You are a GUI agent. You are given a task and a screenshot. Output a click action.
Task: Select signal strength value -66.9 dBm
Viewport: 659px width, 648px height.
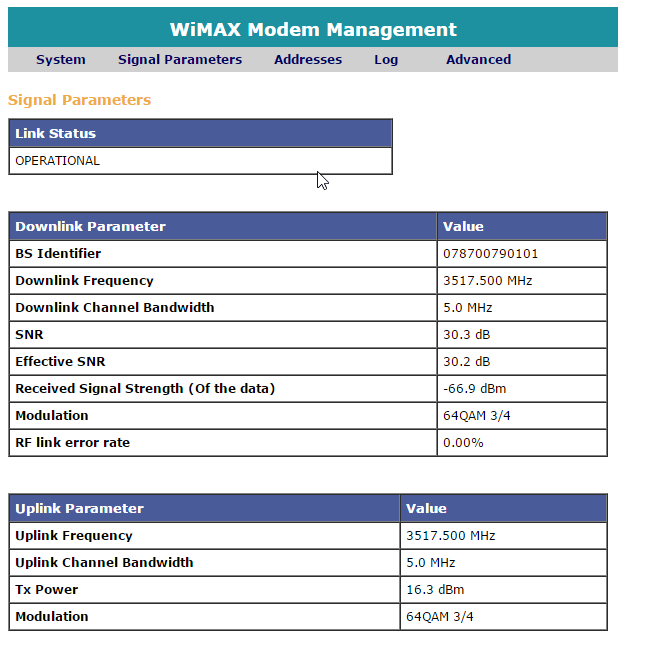[474, 389]
